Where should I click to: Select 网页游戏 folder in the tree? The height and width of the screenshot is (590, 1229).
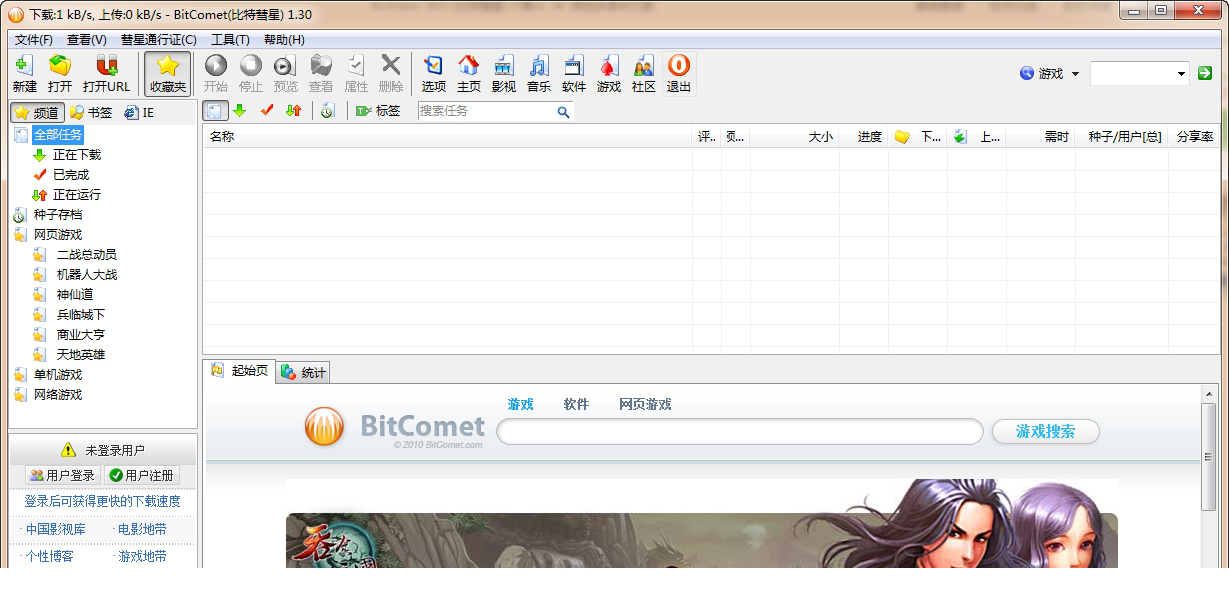click(x=58, y=235)
